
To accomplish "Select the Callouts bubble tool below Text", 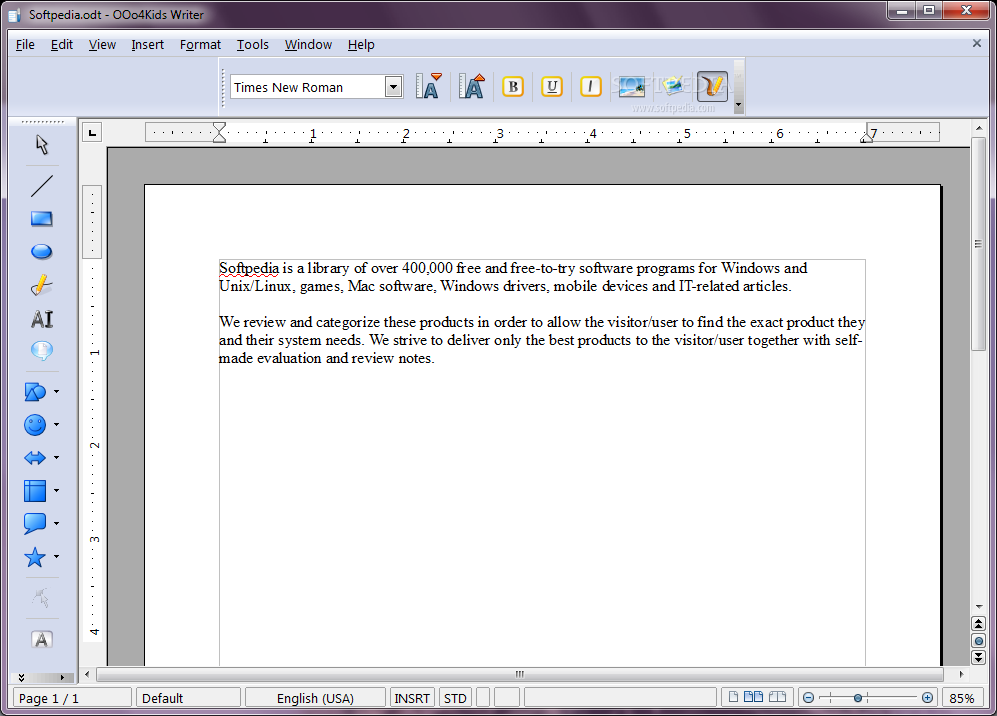I will point(42,350).
